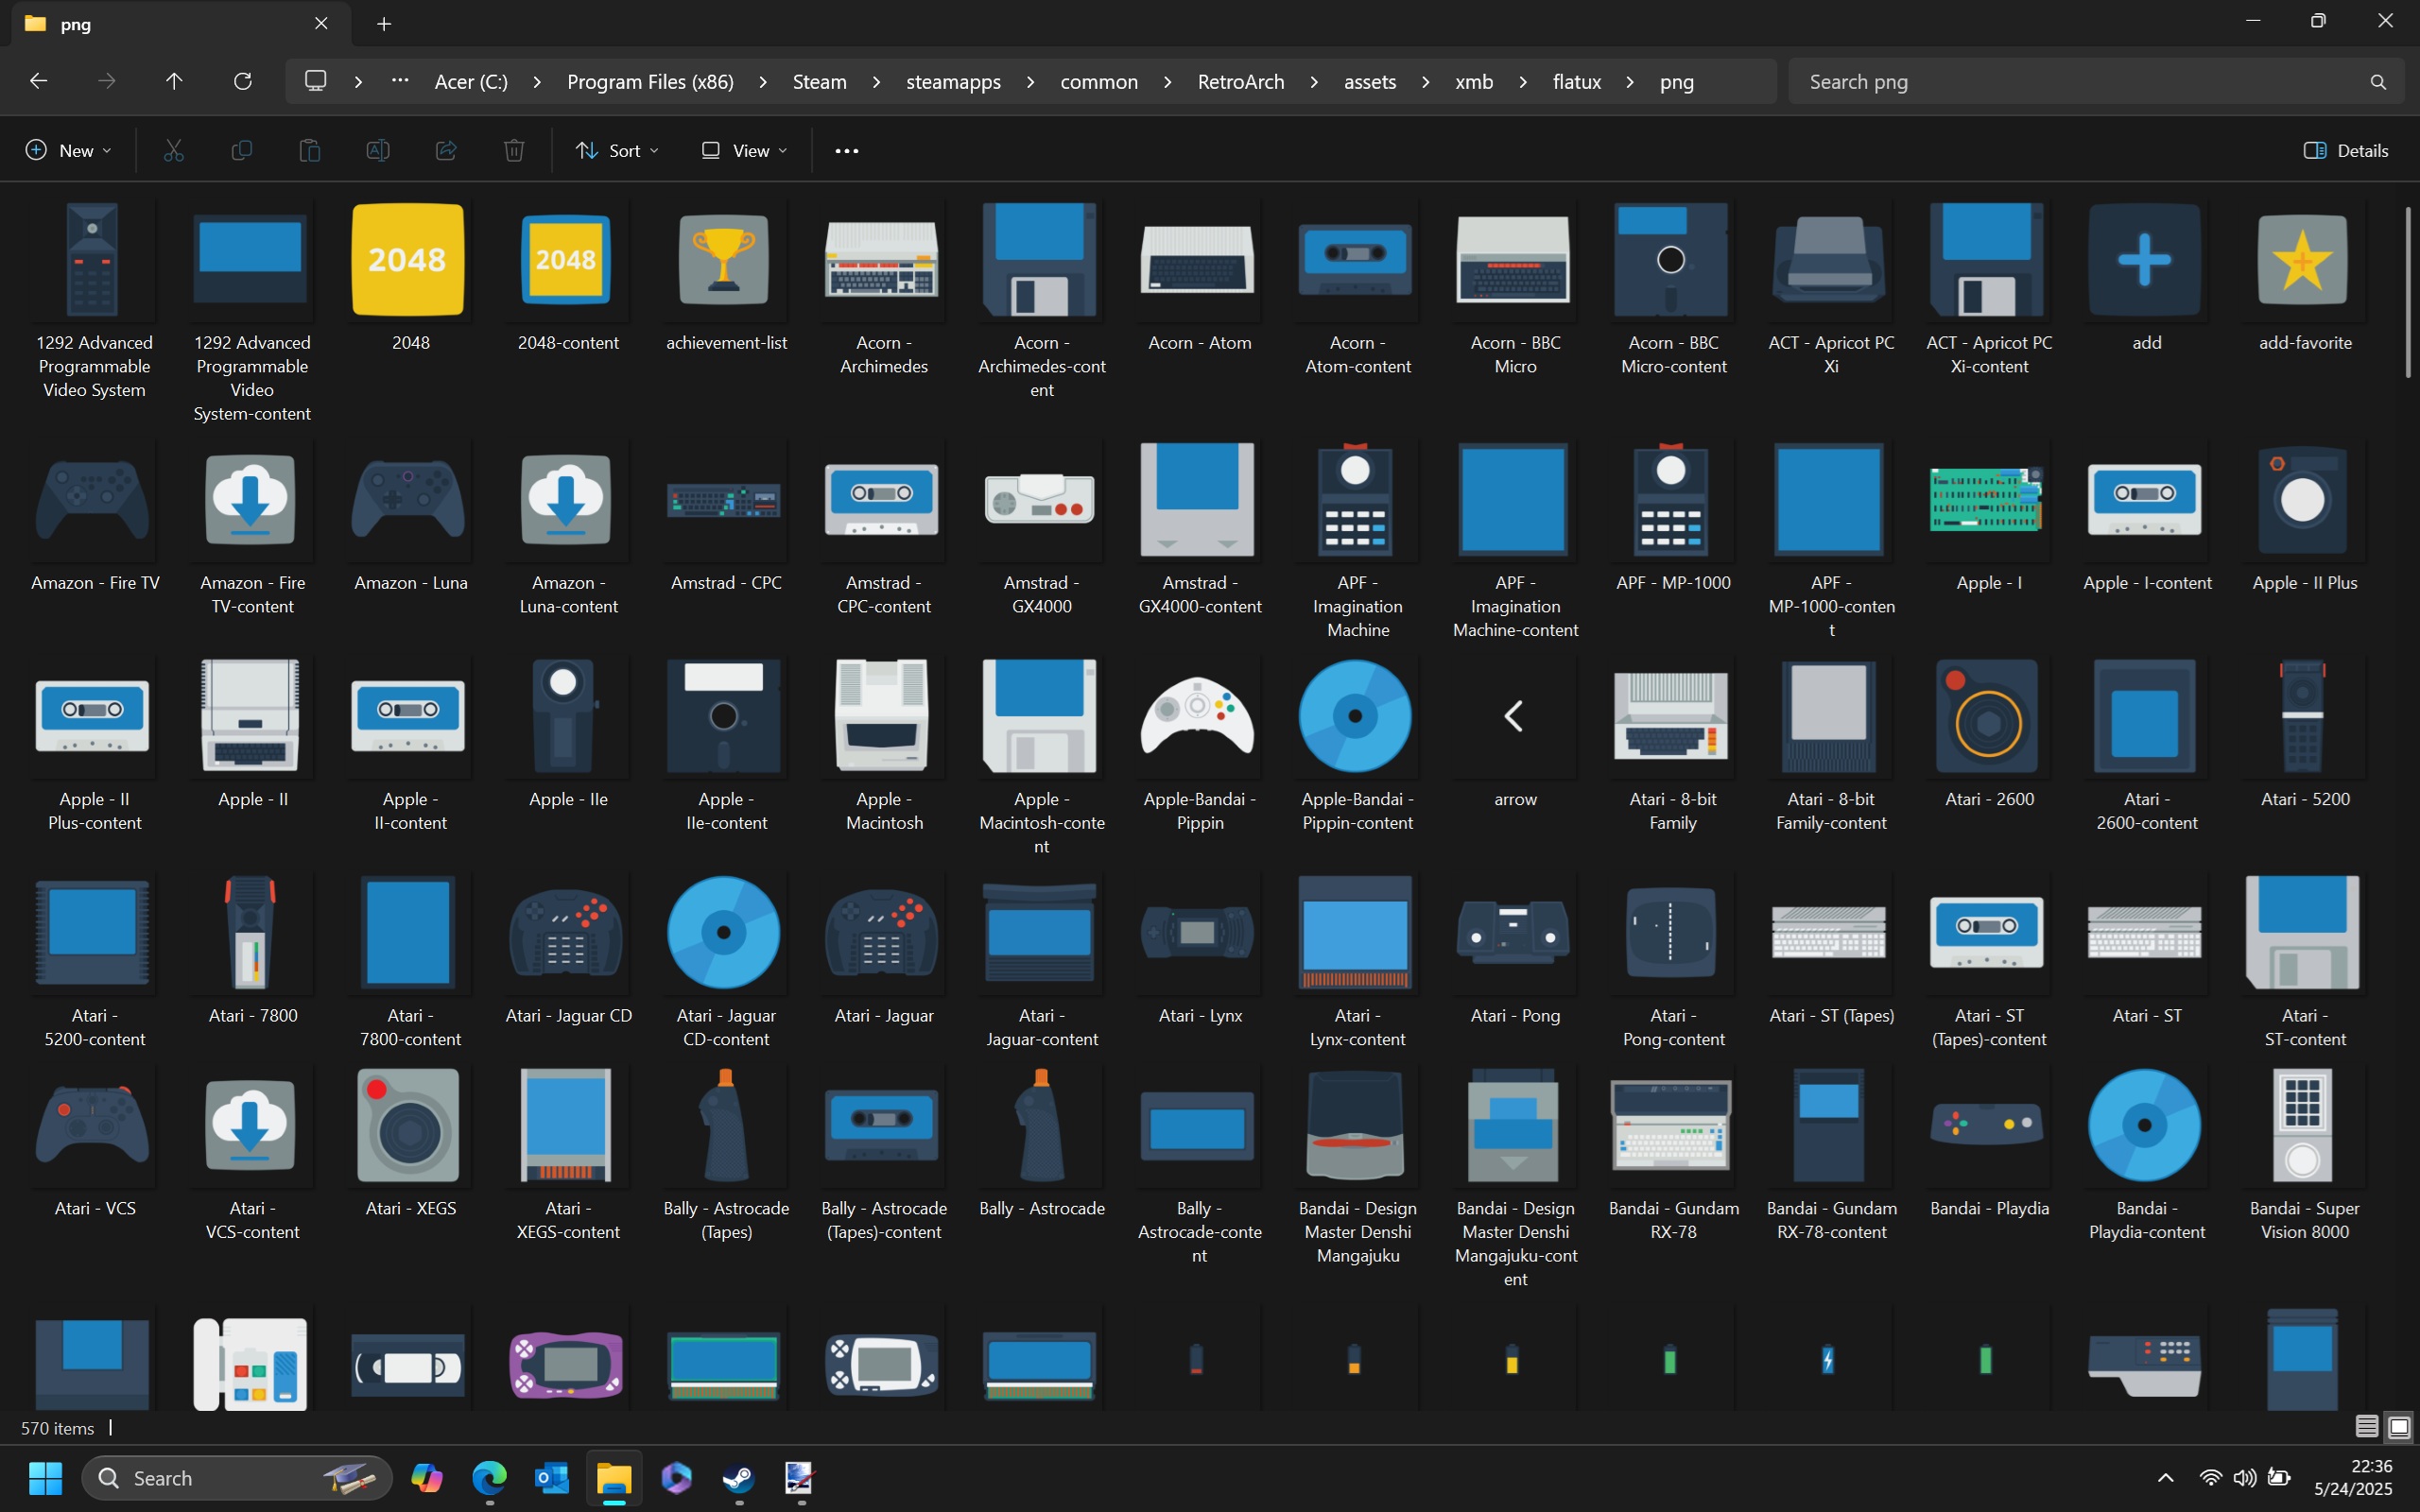Click the Delete trash icon
Image resolution: width=2420 pixels, height=1512 pixels.
click(514, 151)
